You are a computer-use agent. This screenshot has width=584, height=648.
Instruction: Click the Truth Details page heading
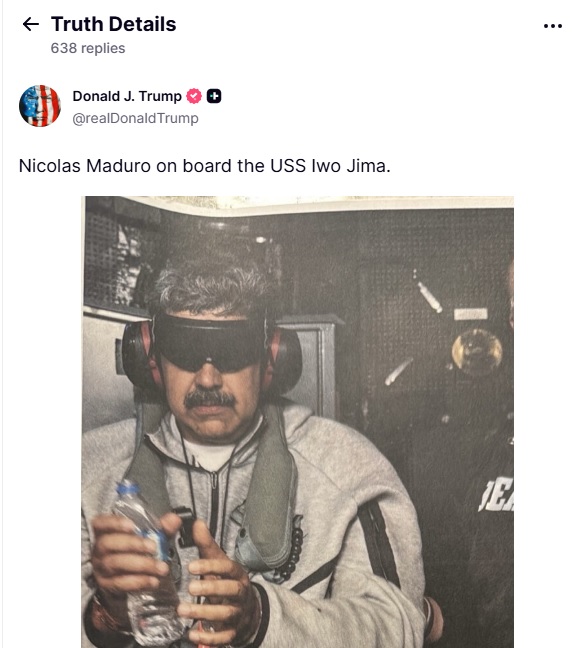point(114,24)
